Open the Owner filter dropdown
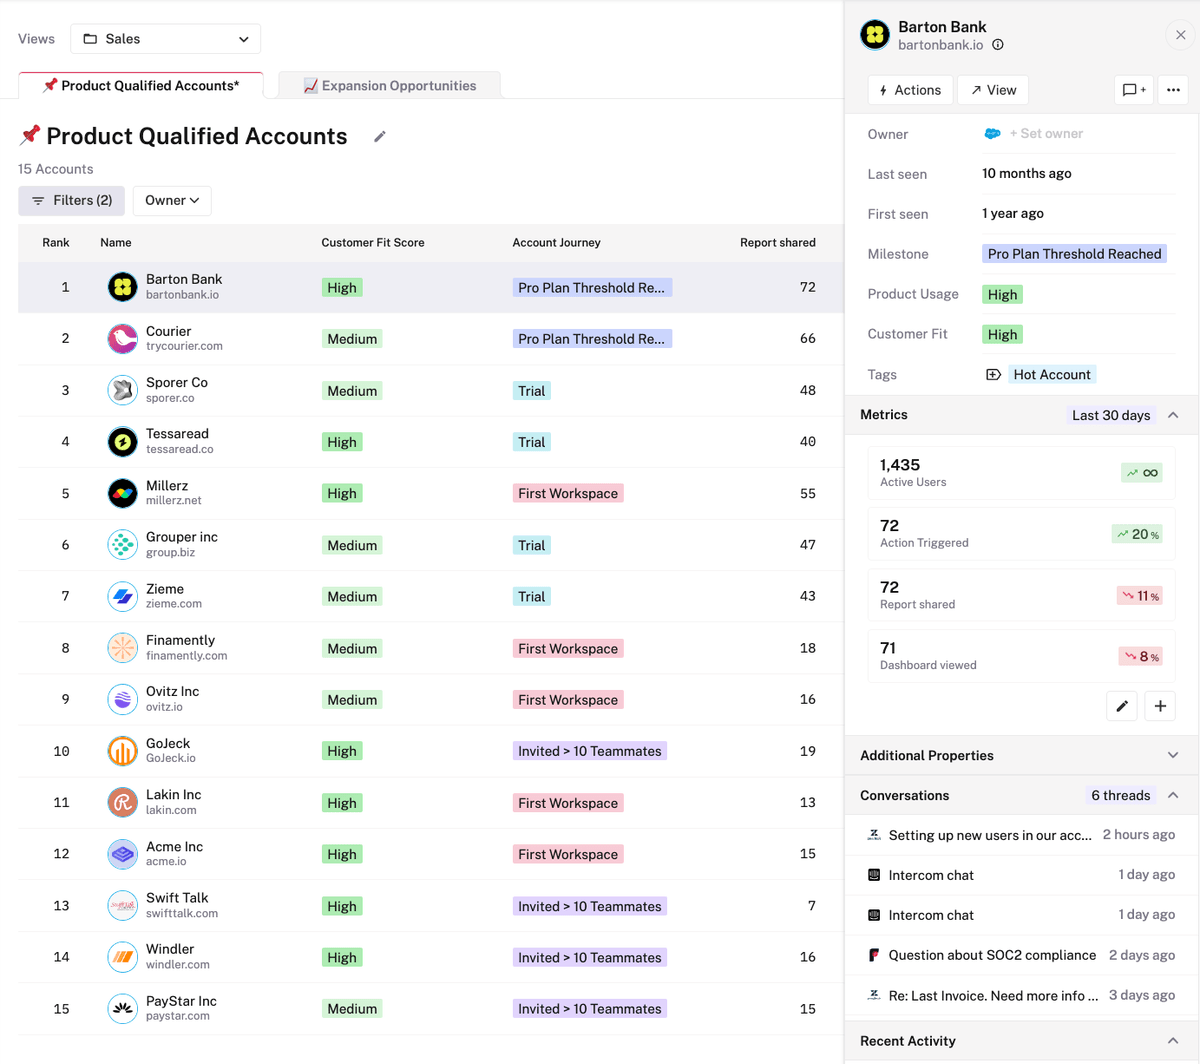Screen dimensions: 1200x1064 click(x=172, y=201)
